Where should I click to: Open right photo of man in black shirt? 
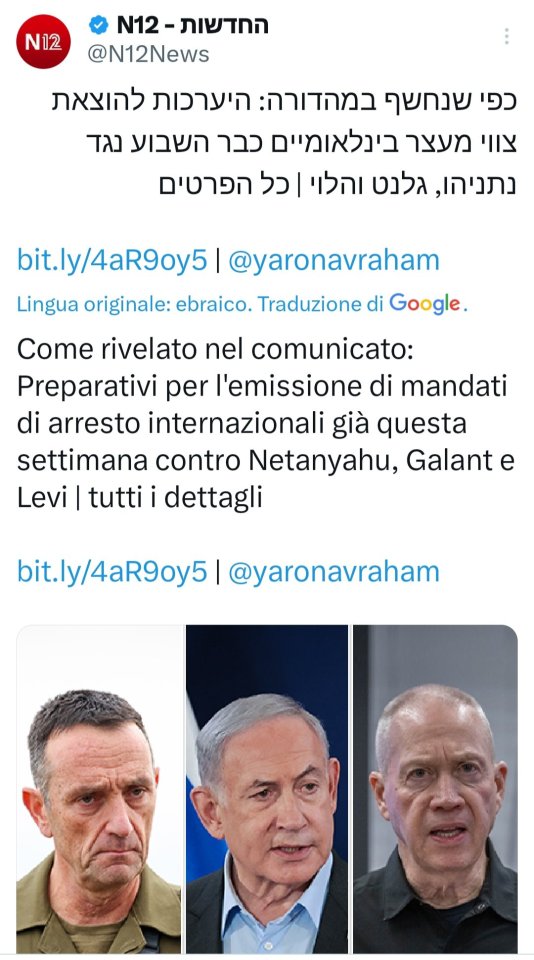point(435,789)
